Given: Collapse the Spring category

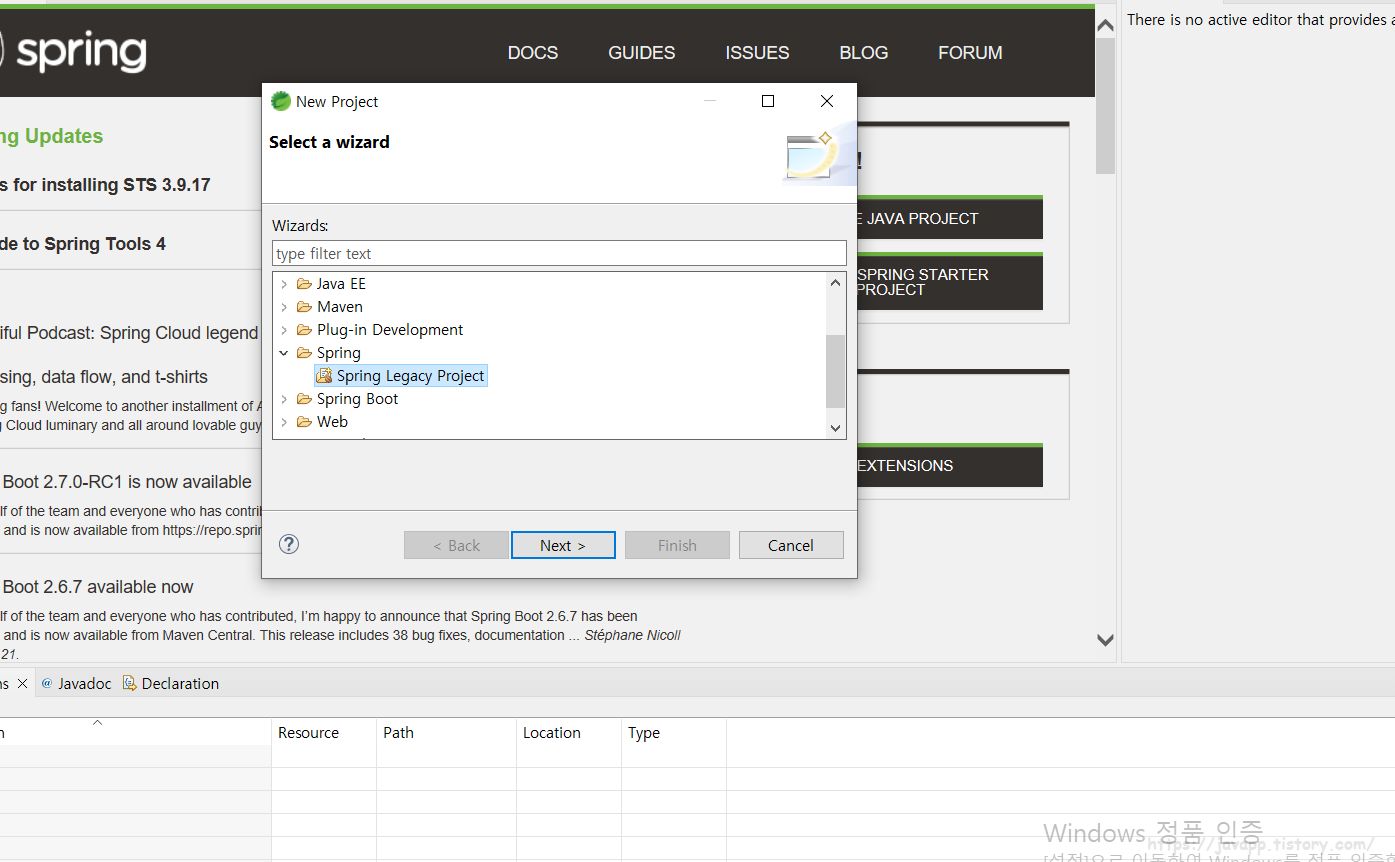Looking at the screenshot, I should pyautogui.click(x=284, y=353).
